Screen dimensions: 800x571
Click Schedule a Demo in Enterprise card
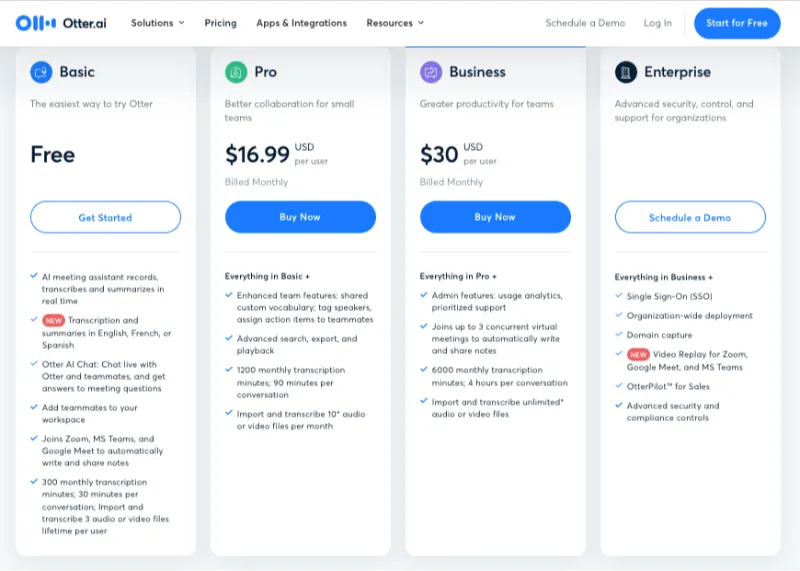[x=690, y=217]
